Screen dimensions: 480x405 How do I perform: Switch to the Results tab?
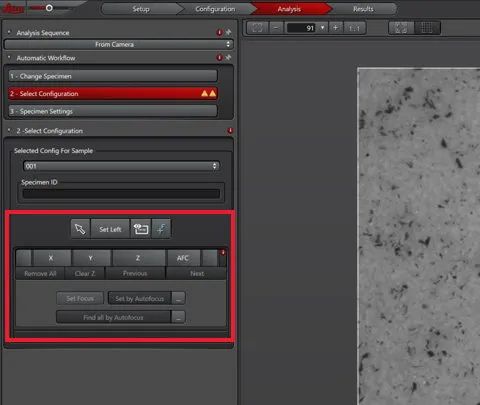pyautogui.click(x=363, y=9)
